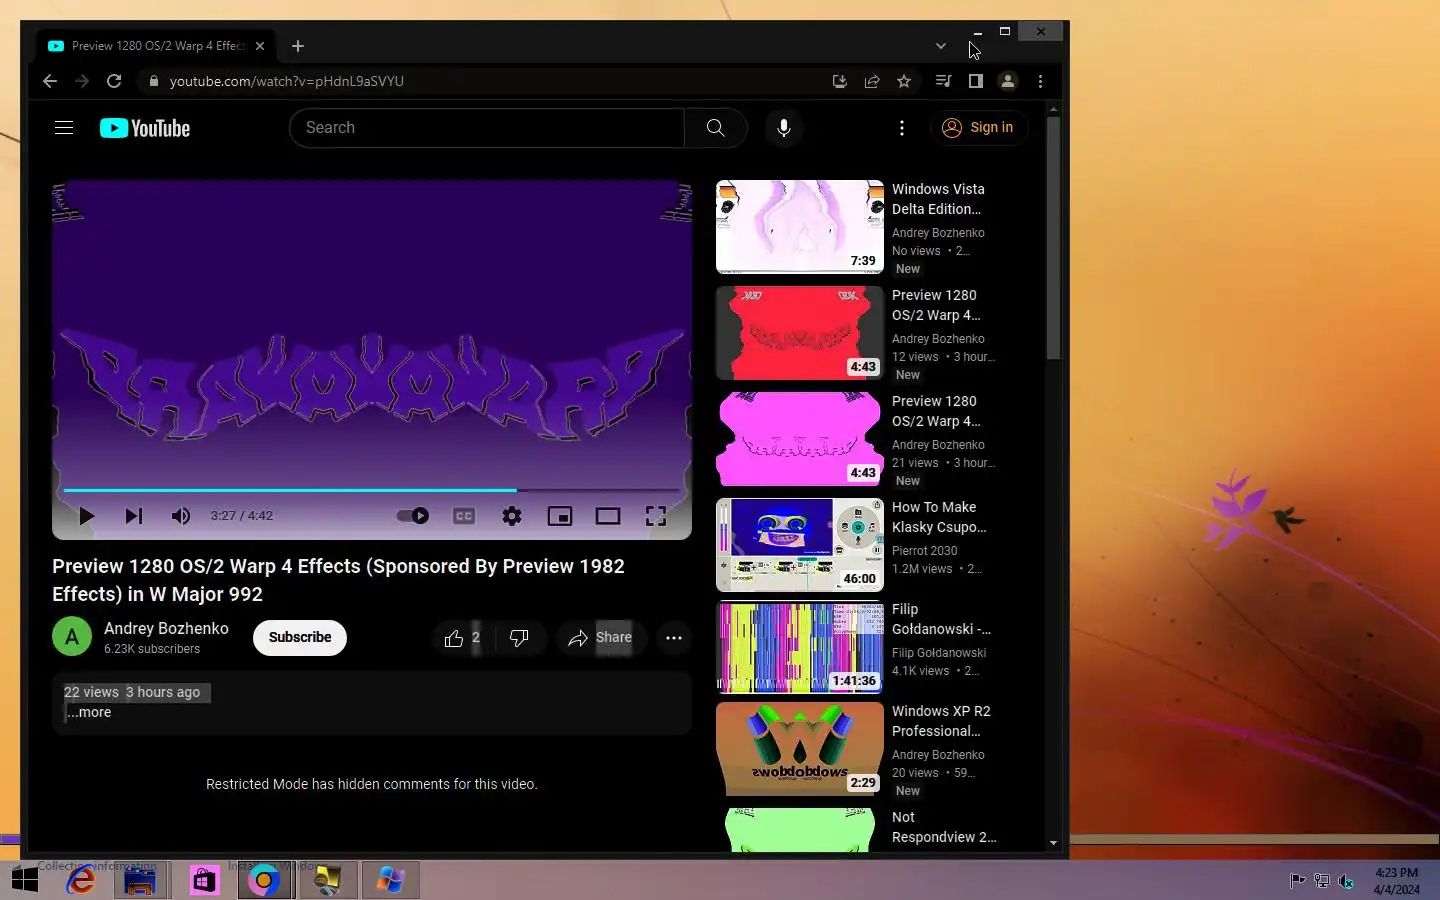The width and height of the screenshot is (1440, 900).
Task: Click the Sign in button
Action: pyautogui.click(x=979, y=128)
